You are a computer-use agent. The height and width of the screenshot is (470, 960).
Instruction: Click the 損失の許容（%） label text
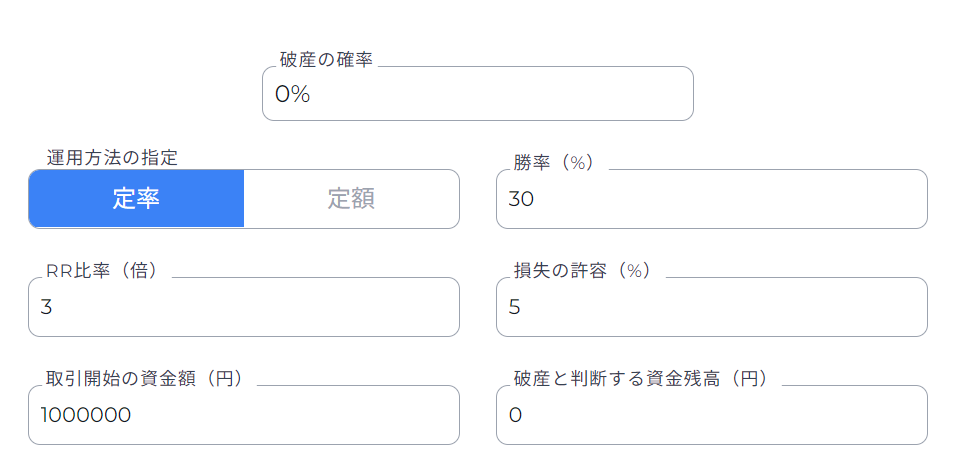tap(582, 271)
